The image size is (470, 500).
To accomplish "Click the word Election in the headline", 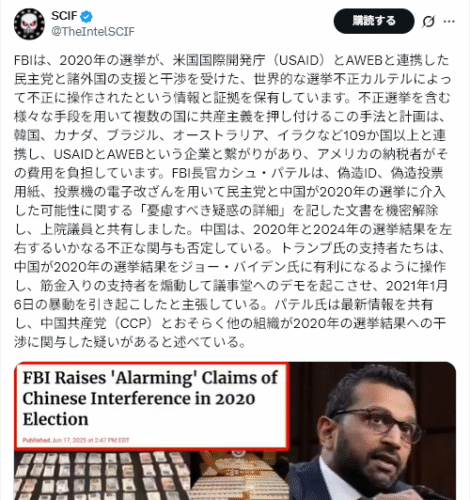I will click(x=56, y=419).
